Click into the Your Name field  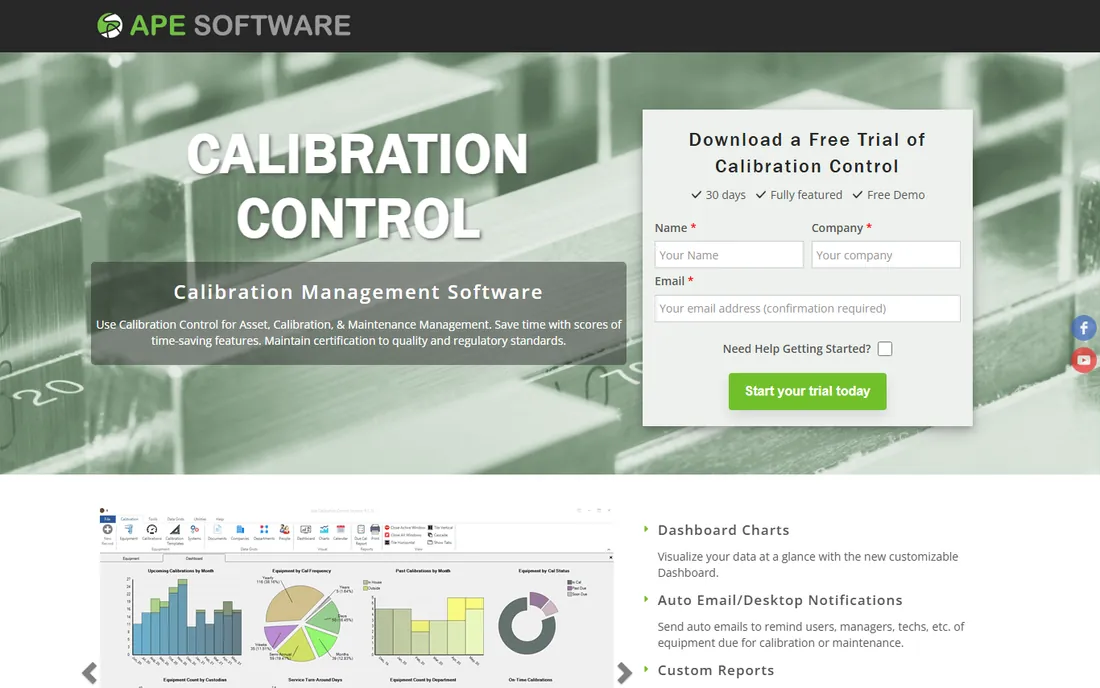(729, 255)
